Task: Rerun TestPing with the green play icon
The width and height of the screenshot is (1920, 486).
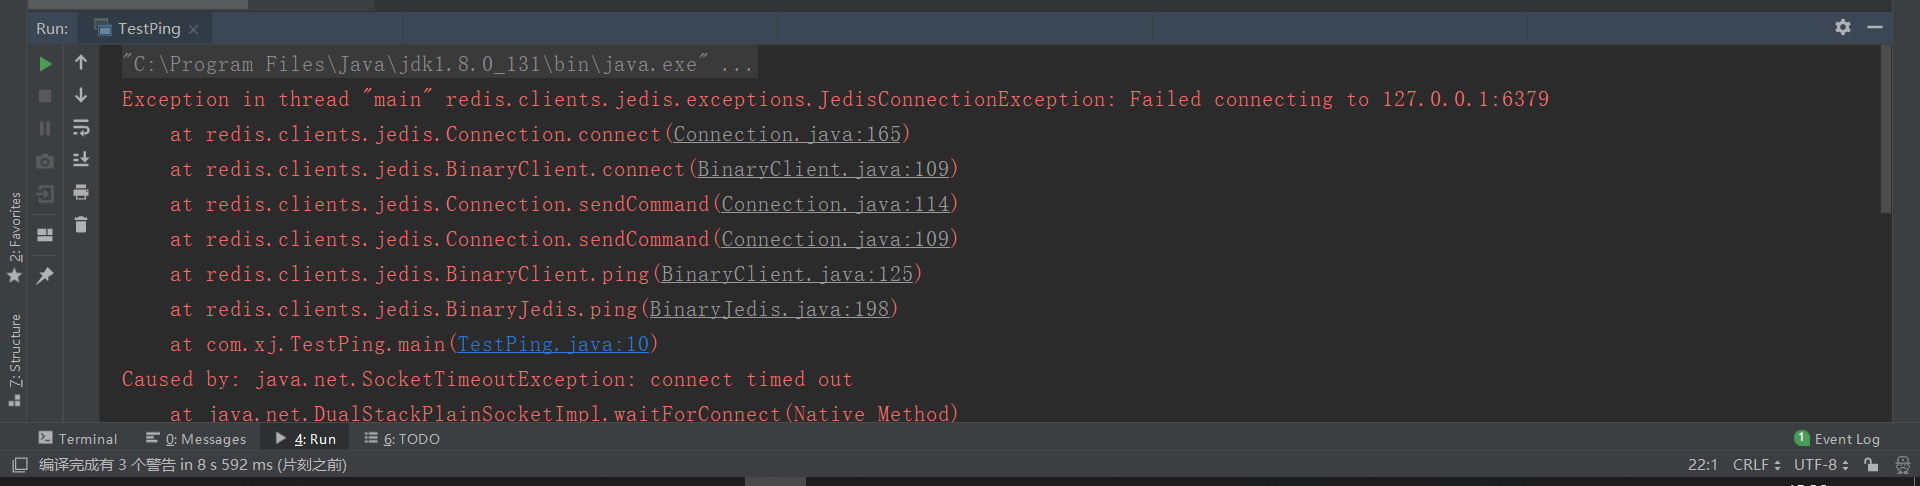Action: coord(45,64)
